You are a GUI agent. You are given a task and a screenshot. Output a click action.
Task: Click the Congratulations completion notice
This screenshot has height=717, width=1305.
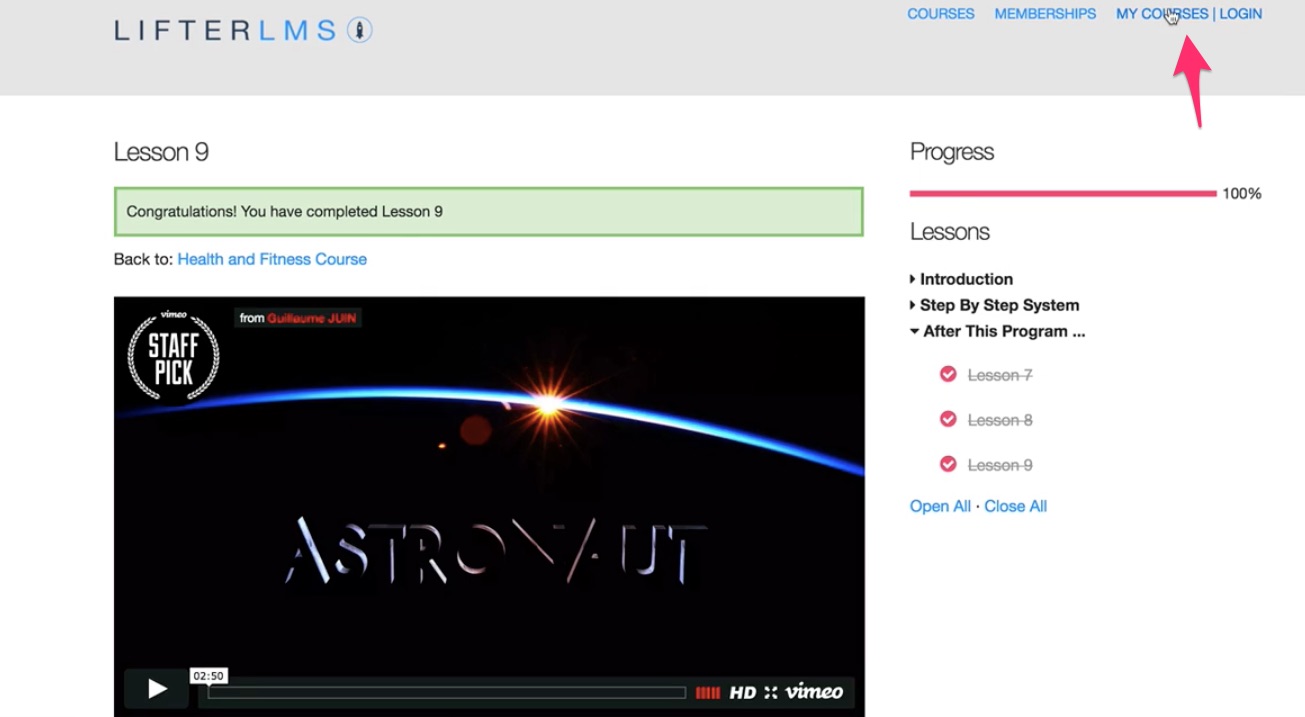(x=488, y=211)
